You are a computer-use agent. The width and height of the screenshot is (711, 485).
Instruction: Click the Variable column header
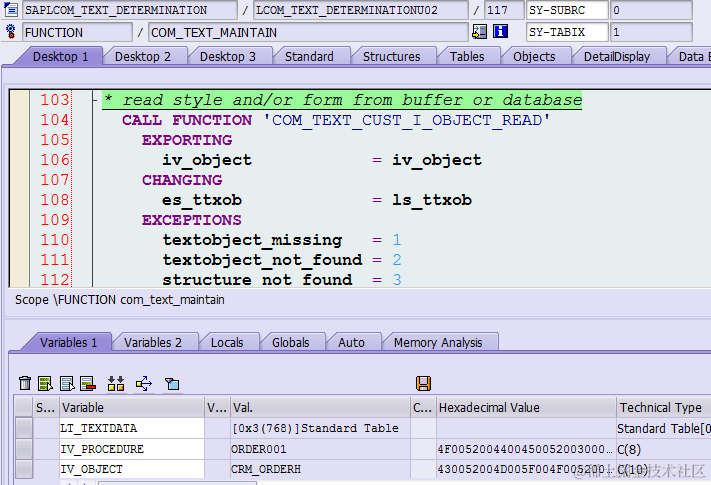[131, 407]
